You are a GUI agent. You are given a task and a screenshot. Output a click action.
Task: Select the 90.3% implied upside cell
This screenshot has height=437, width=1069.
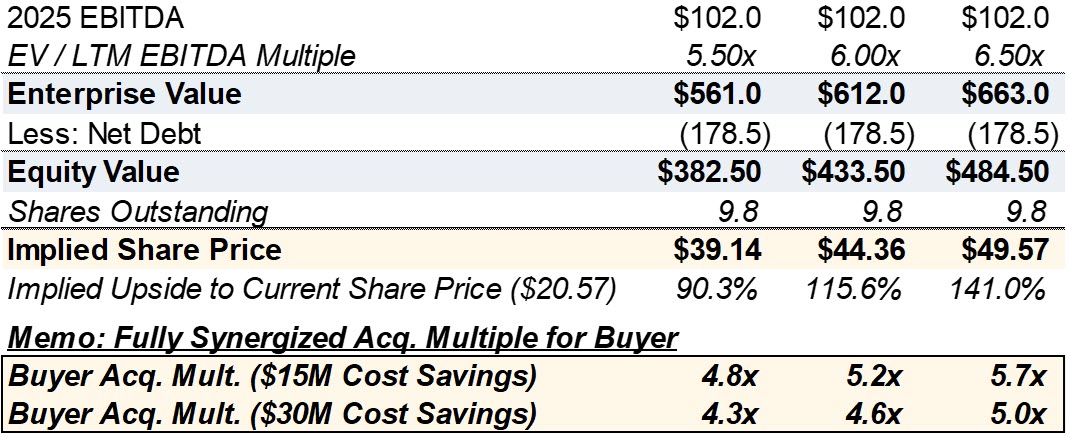pos(715,290)
